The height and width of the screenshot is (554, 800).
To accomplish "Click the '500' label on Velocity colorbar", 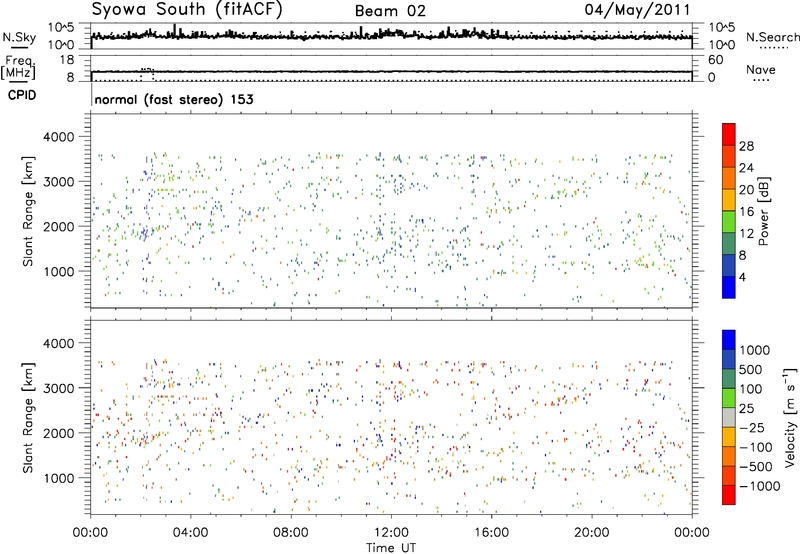I will point(751,369).
